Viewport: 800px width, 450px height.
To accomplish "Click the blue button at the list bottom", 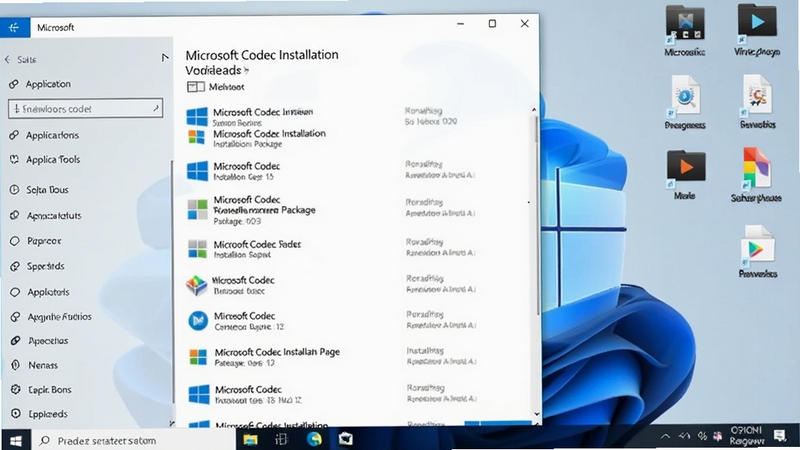I will point(497,422).
